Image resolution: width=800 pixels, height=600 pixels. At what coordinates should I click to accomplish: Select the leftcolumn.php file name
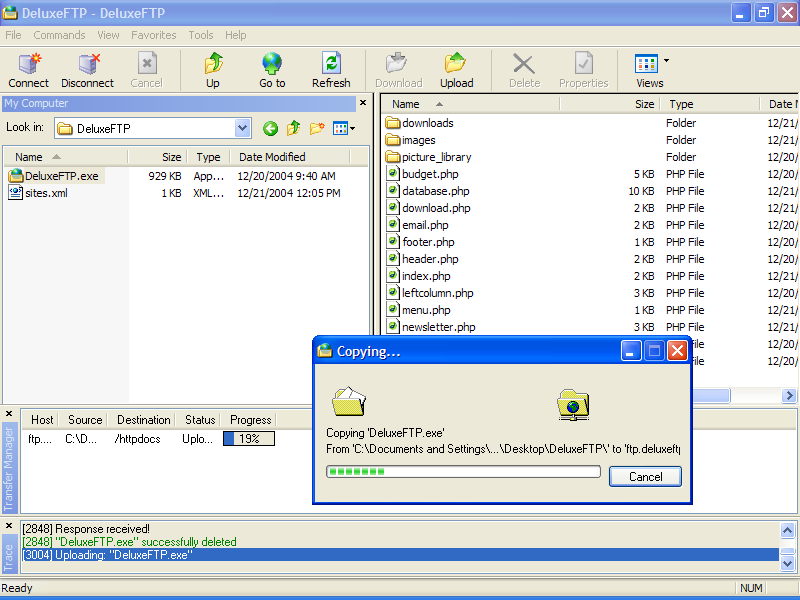438,293
